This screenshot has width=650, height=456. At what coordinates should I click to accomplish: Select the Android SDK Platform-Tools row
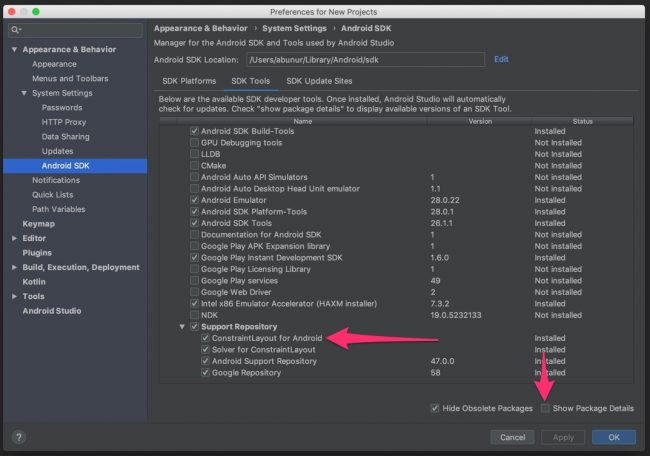tap(396, 212)
